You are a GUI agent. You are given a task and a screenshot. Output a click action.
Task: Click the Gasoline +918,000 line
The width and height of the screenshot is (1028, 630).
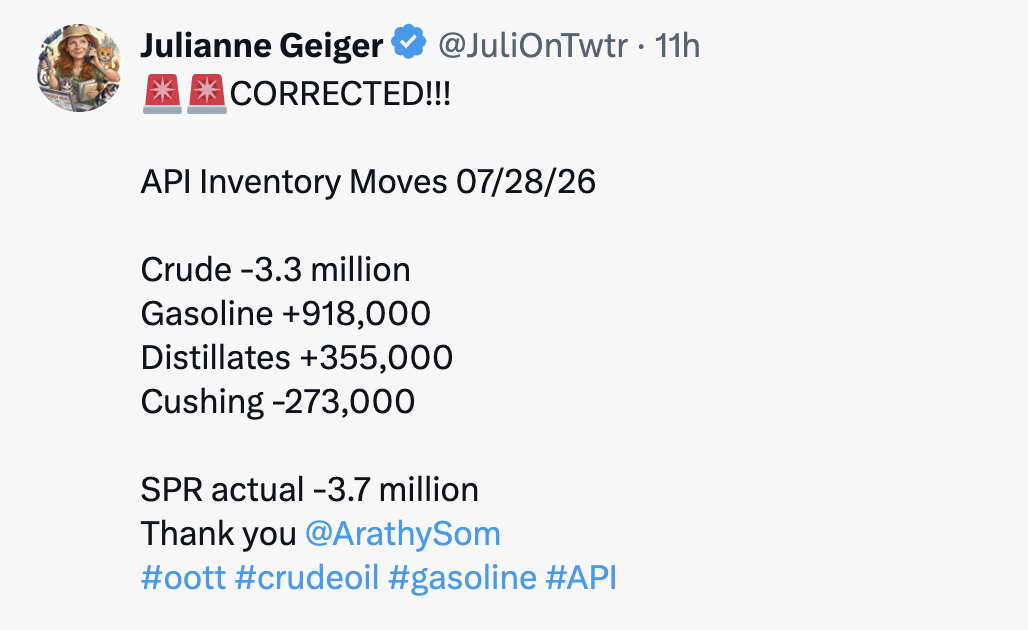click(285, 313)
